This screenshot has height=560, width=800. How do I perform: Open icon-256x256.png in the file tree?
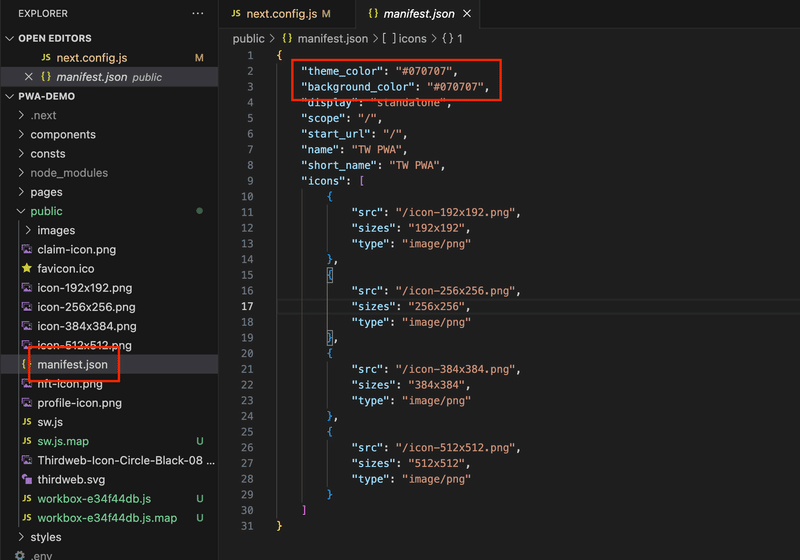point(86,307)
